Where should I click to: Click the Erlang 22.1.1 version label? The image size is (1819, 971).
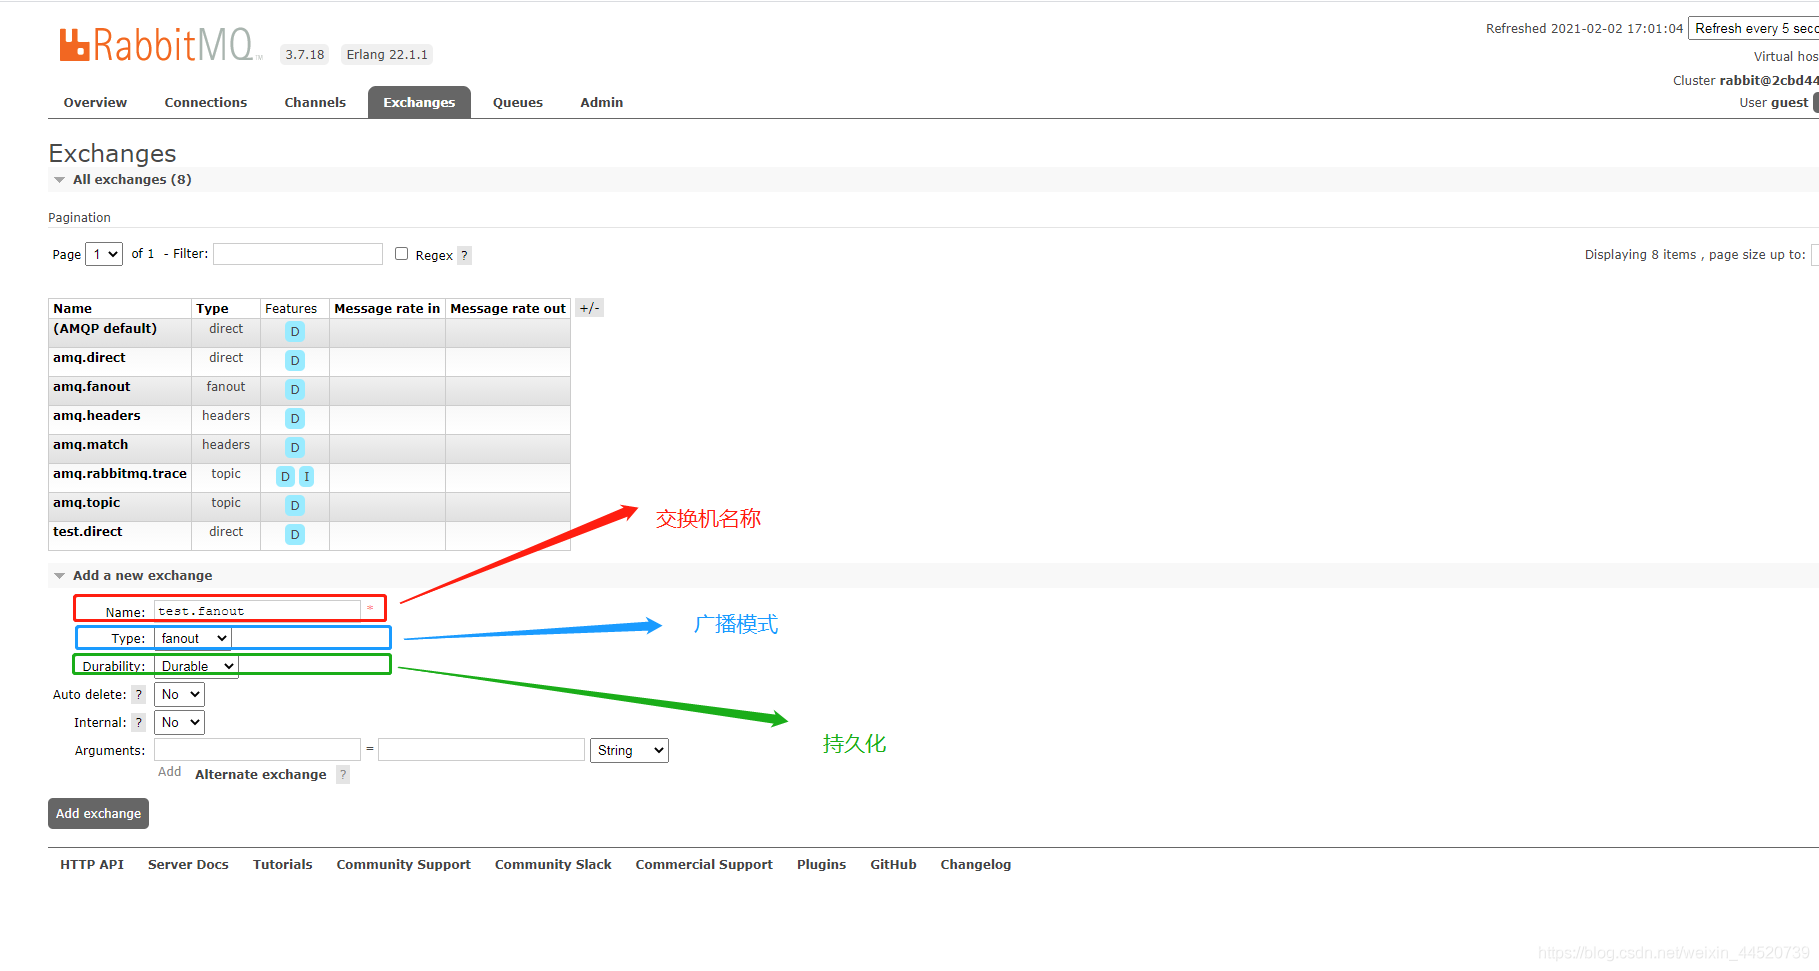[x=387, y=55]
